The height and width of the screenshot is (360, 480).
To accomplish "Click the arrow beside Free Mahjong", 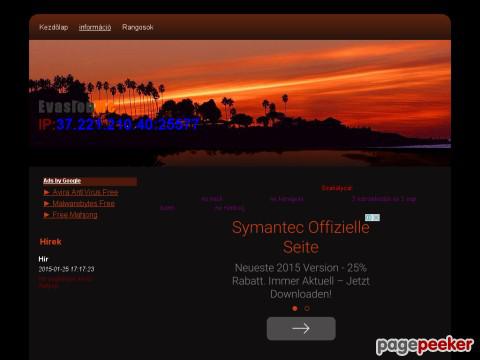I will [x=47, y=215].
